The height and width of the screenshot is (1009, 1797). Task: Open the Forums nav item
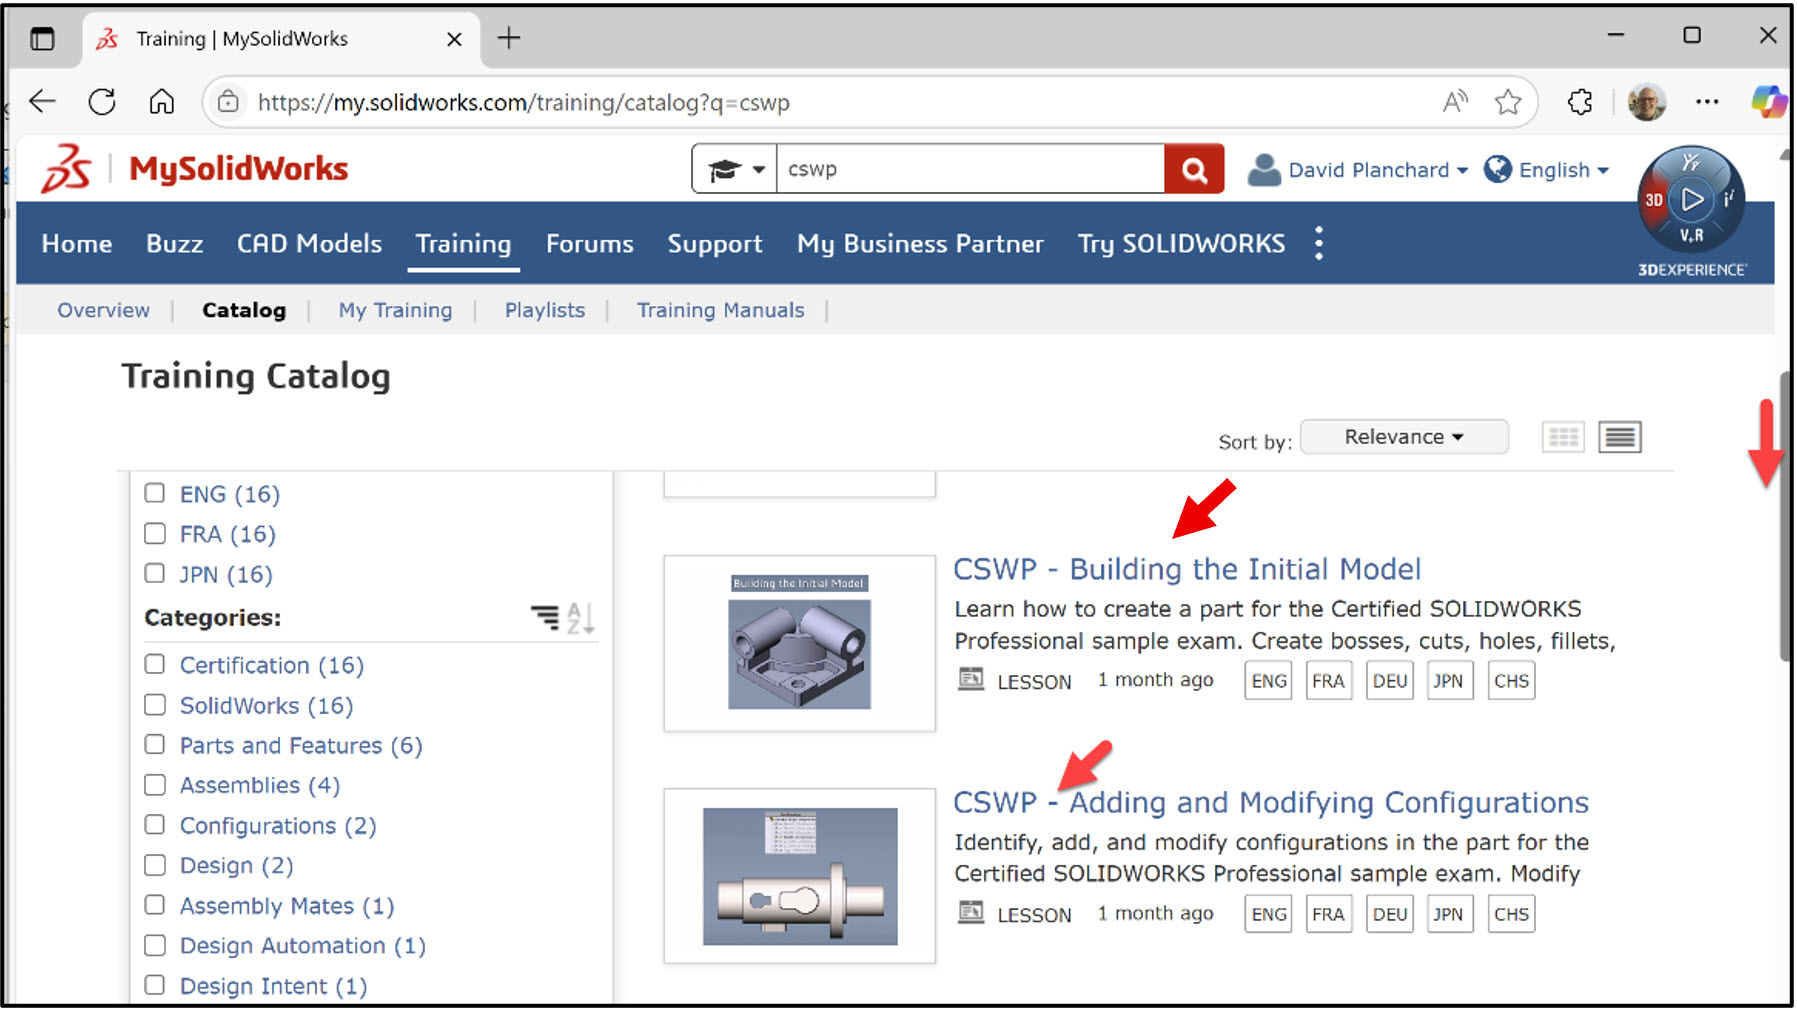pos(590,243)
